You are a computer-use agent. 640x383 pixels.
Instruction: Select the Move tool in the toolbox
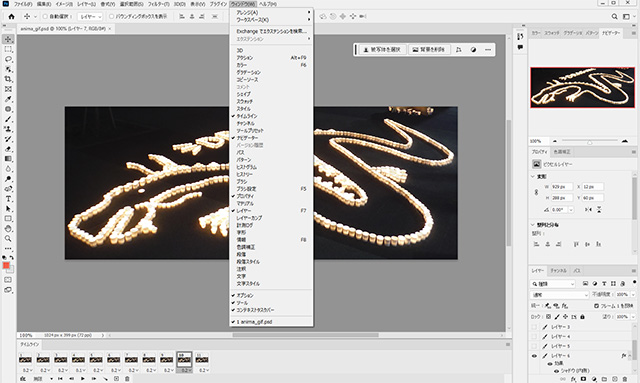pyautogui.click(x=8, y=39)
